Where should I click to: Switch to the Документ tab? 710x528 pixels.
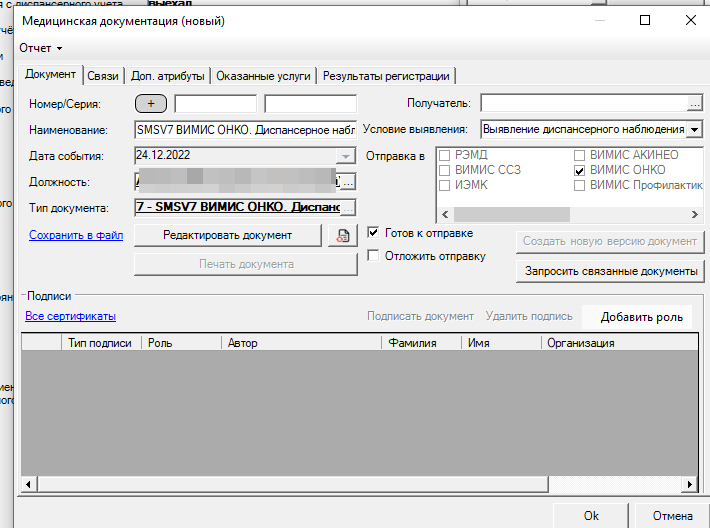point(50,74)
